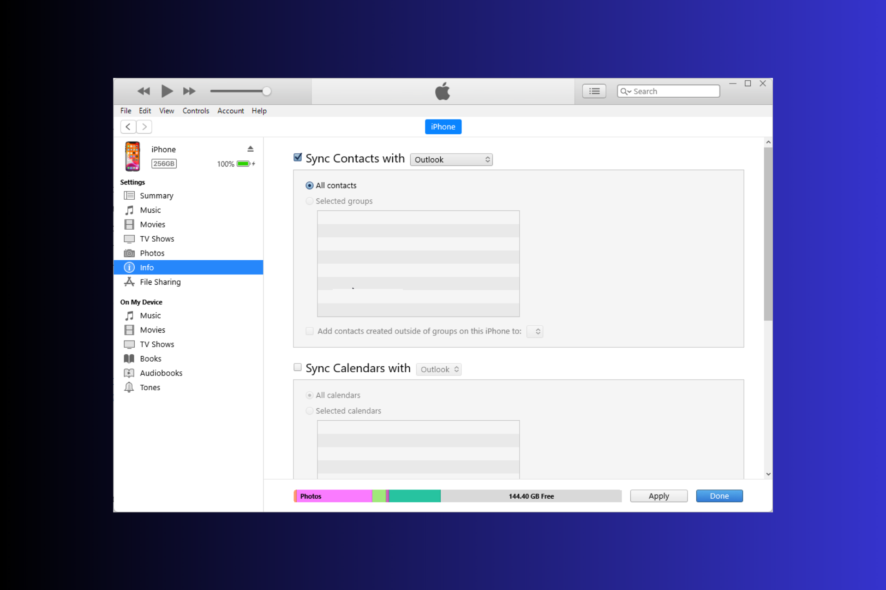Click the rewind playback button
Viewport: 886px width, 590px height.
[x=144, y=91]
